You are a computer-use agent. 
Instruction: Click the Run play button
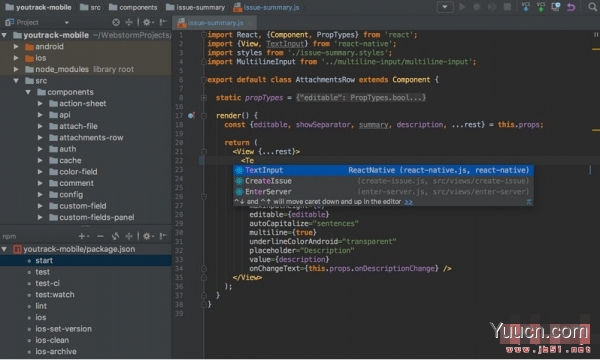coord(462,7)
